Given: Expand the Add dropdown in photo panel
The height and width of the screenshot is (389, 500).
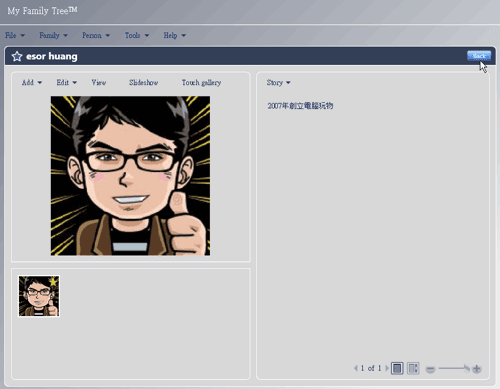Looking at the screenshot, I should pos(32,82).
